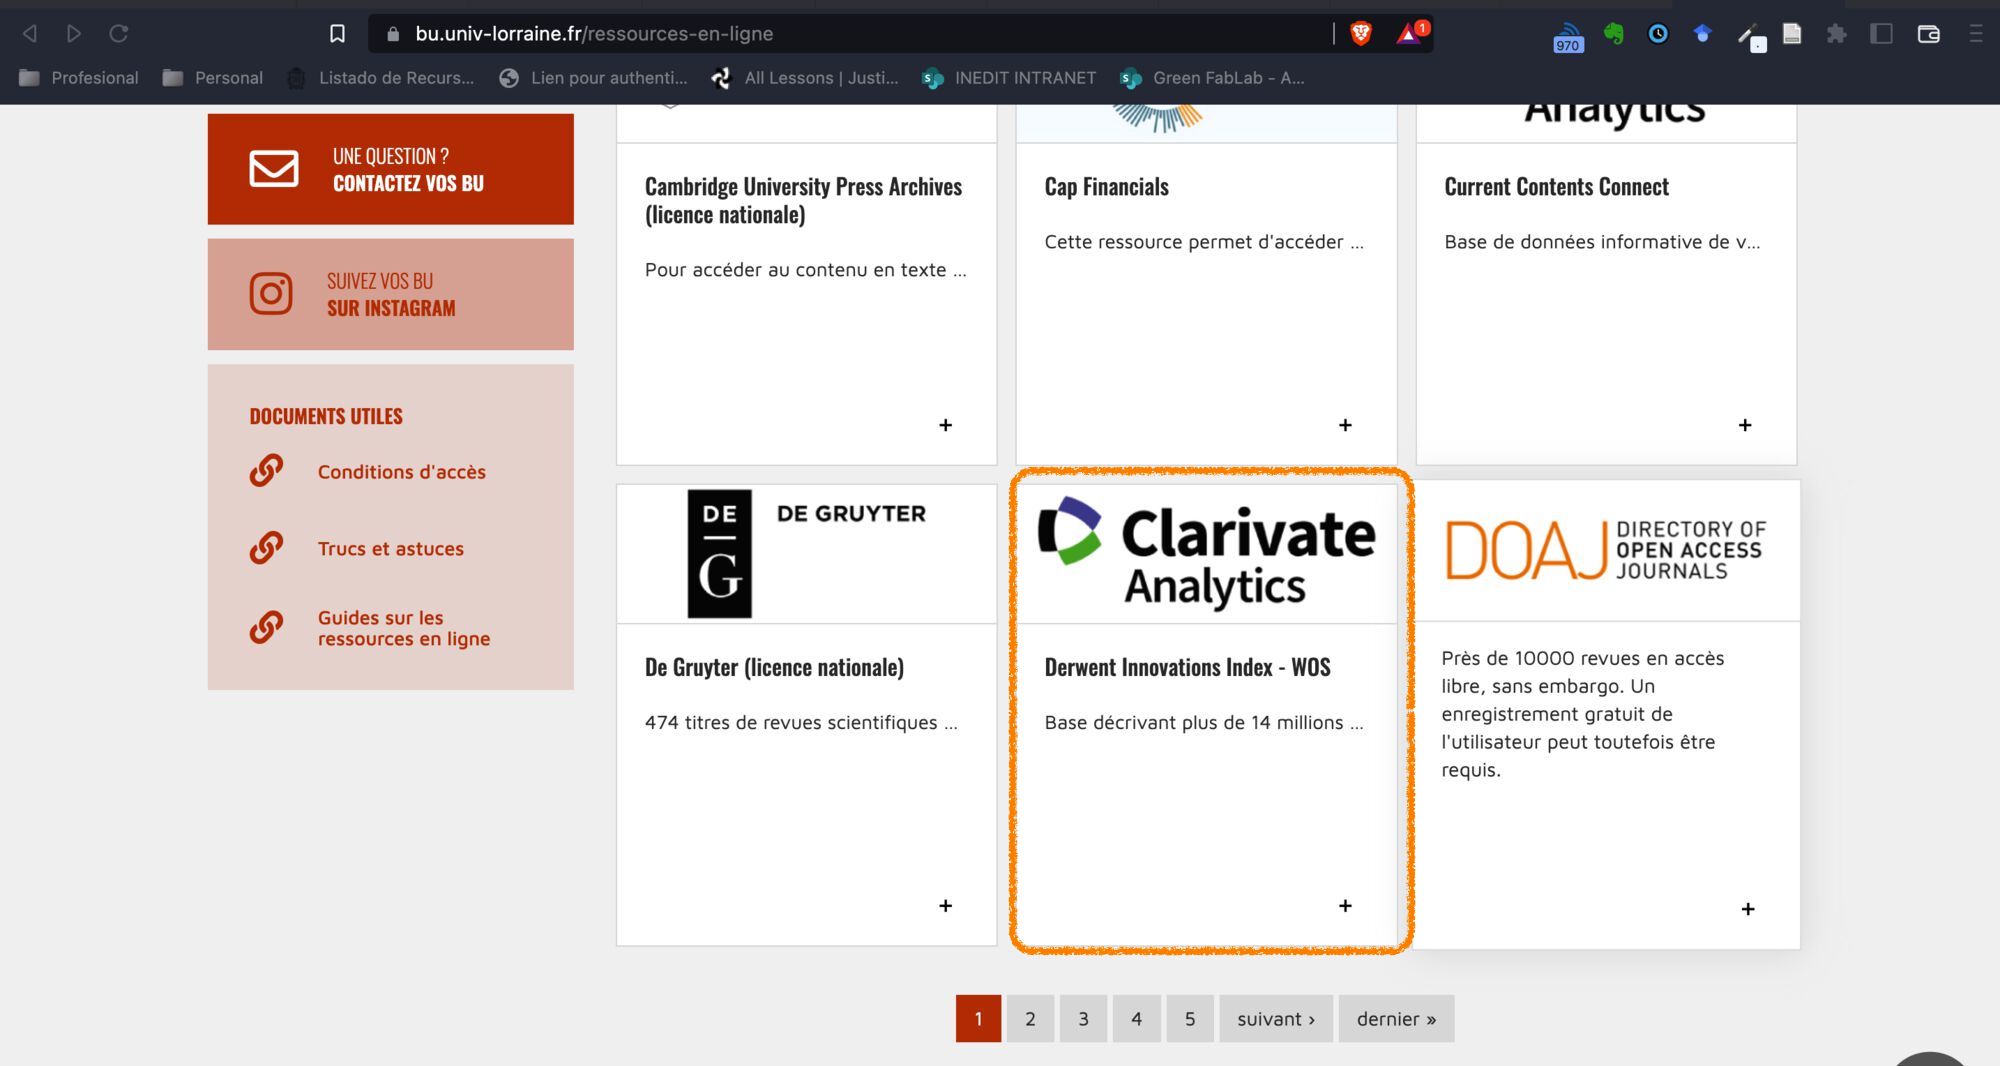Open the INEDIT INTRANET bookmark
The width and height of the screenshot is (2000, 1066).
1010,78
